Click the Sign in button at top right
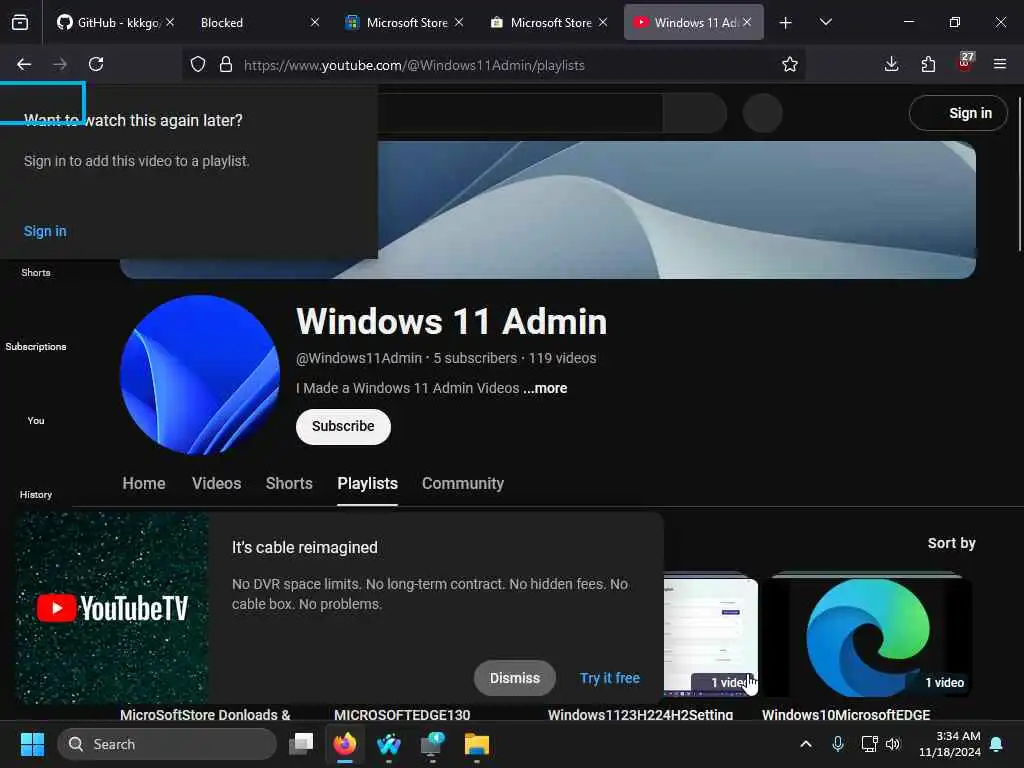The height and width of the screenshot is (768, 1024). [x=958, y=113]
